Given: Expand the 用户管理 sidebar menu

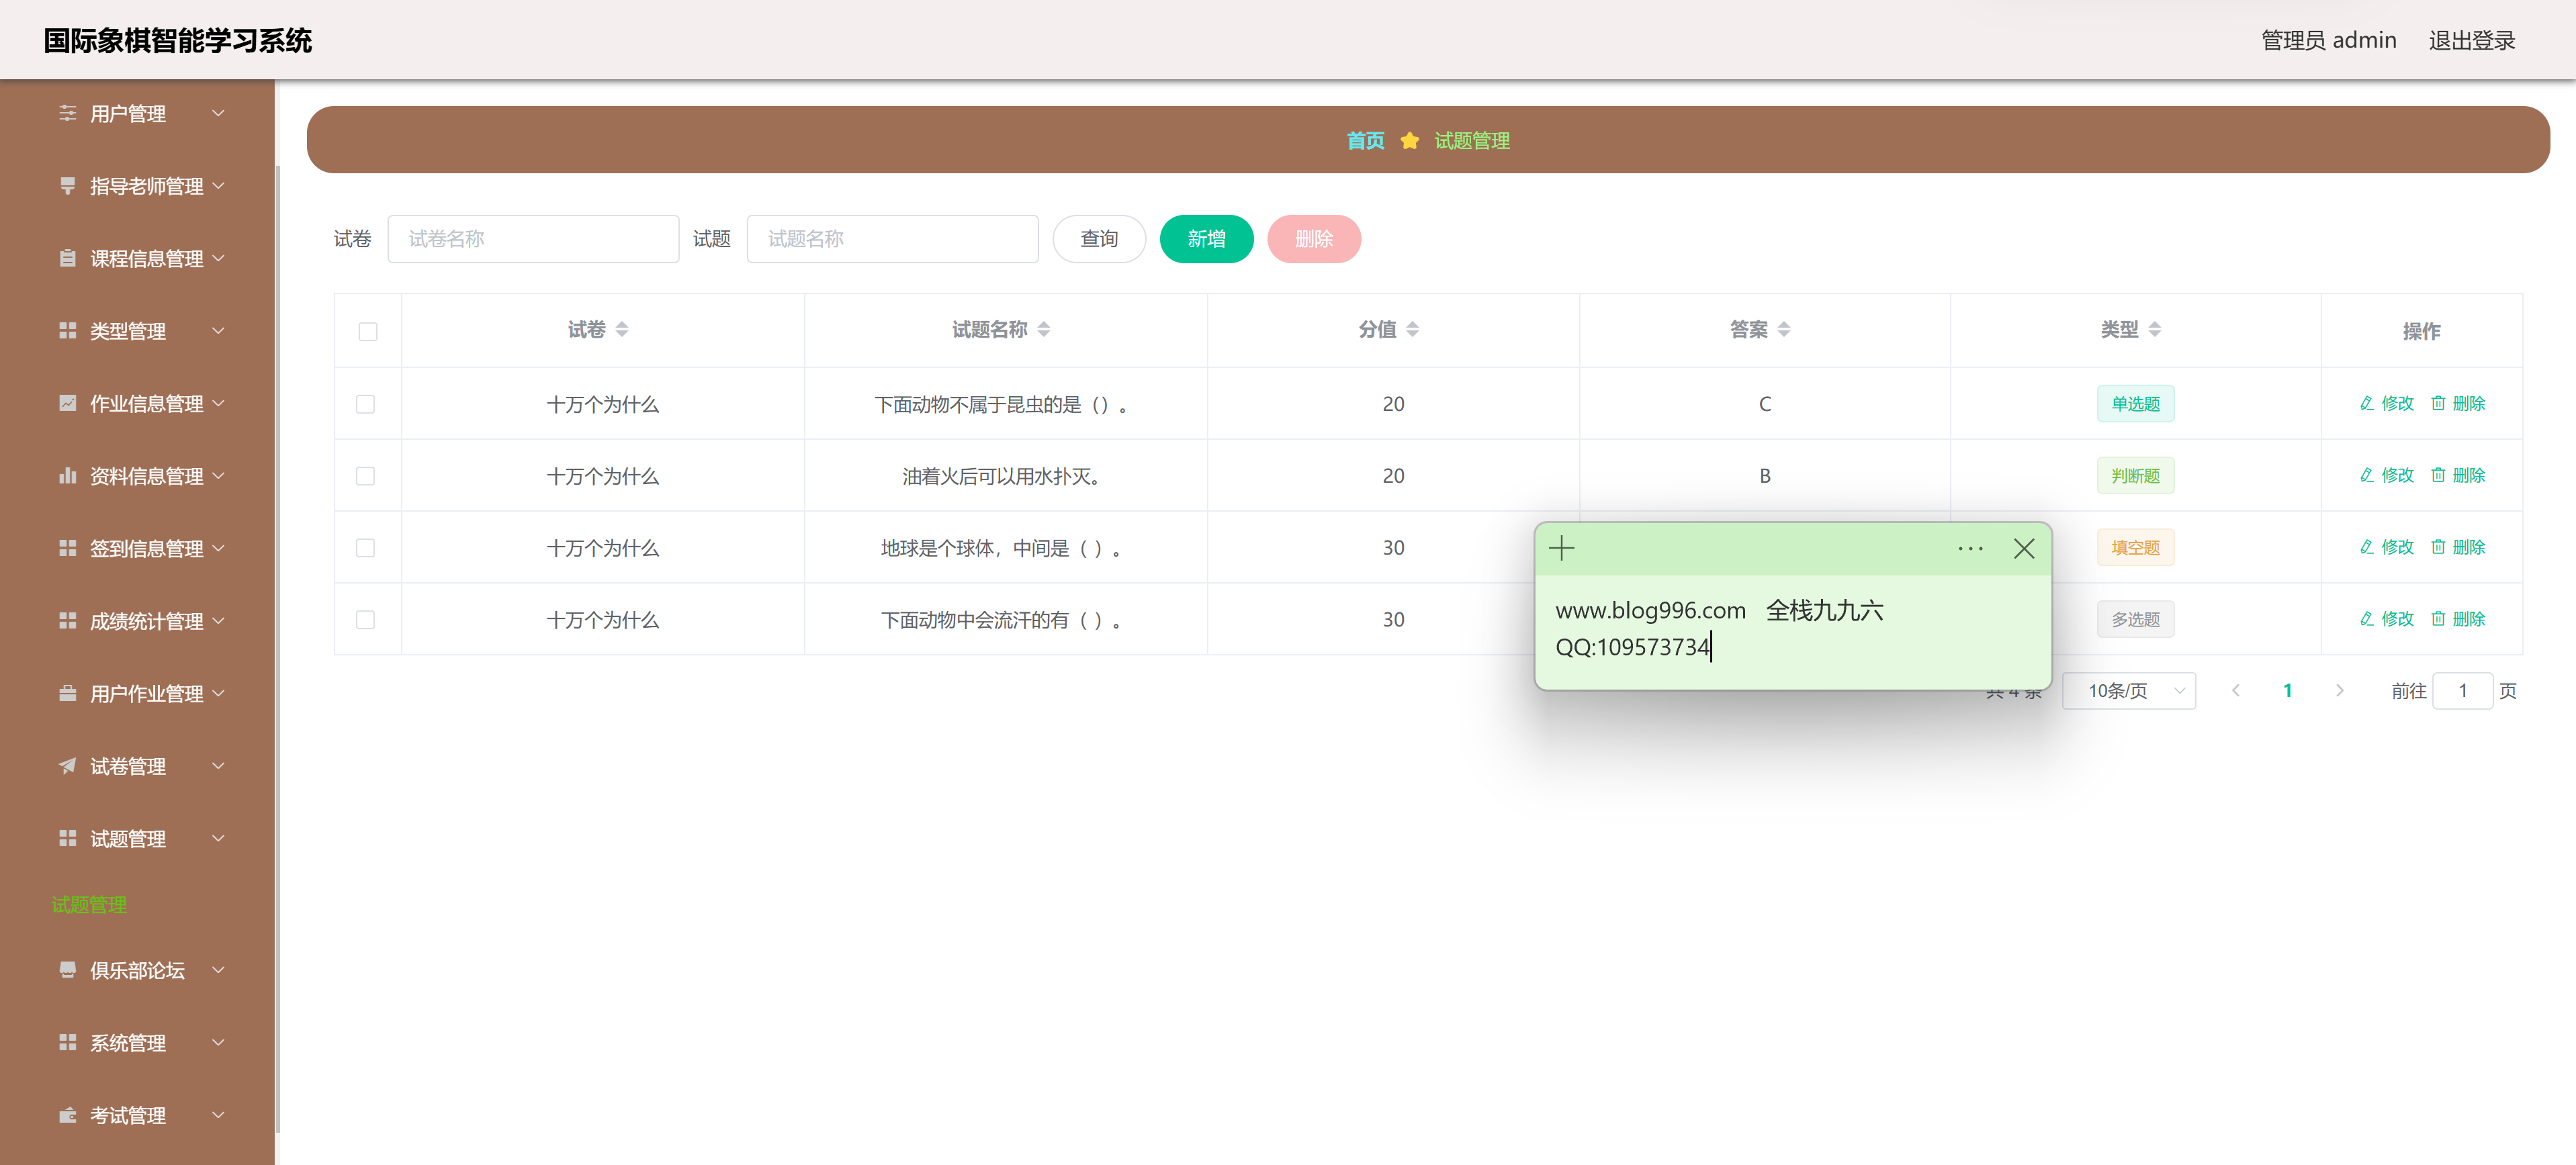Looking at the screenshot, I should [140, 114].
